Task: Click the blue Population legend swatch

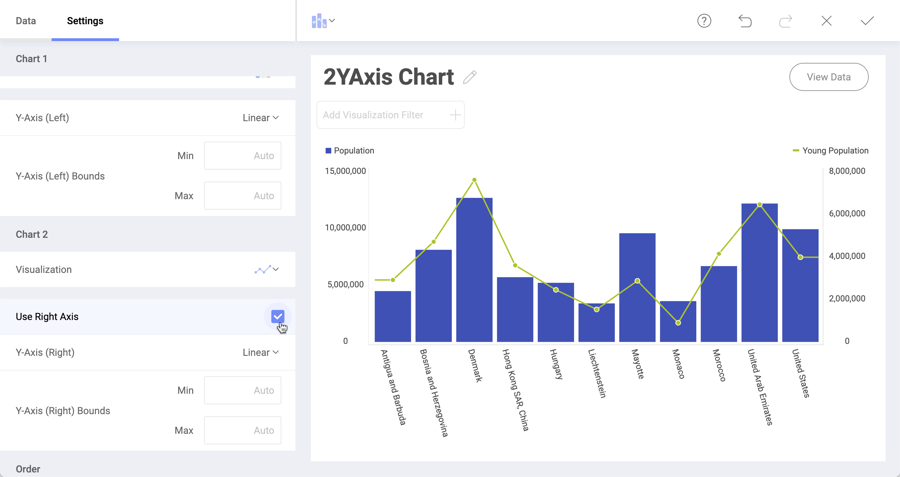Action: (328, 151)
